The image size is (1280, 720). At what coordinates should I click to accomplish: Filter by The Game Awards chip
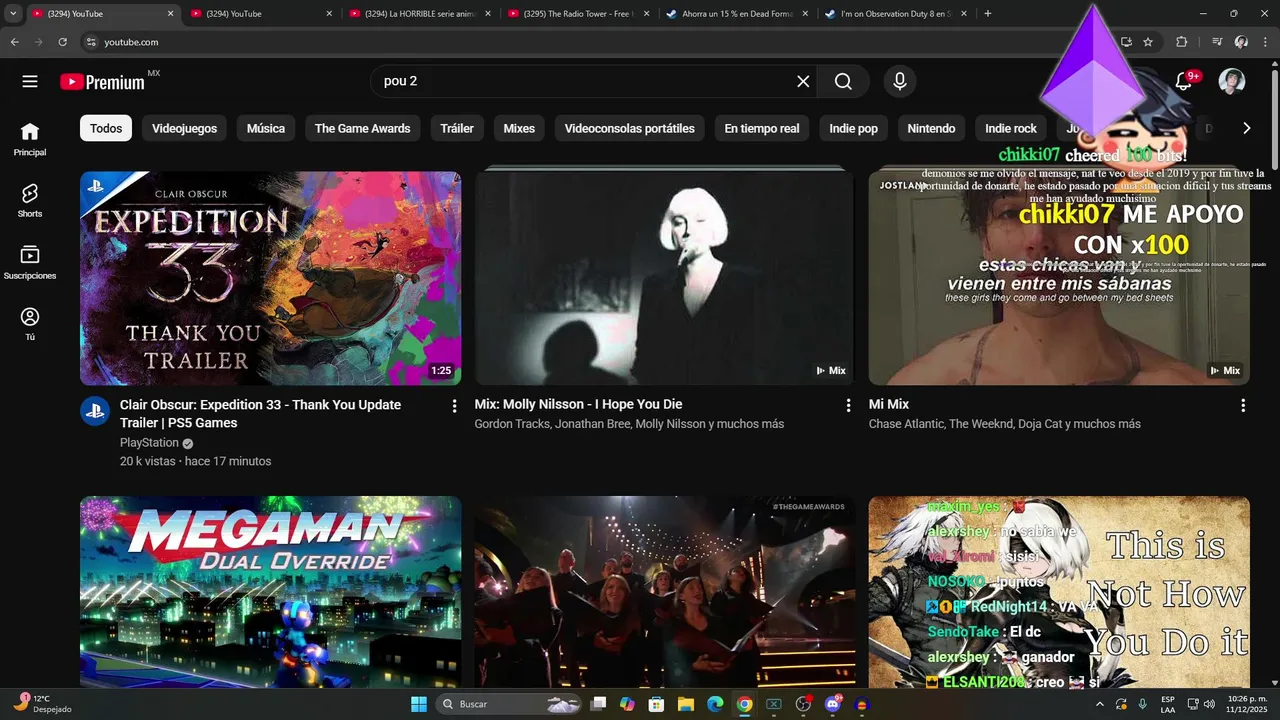point(363,128)
